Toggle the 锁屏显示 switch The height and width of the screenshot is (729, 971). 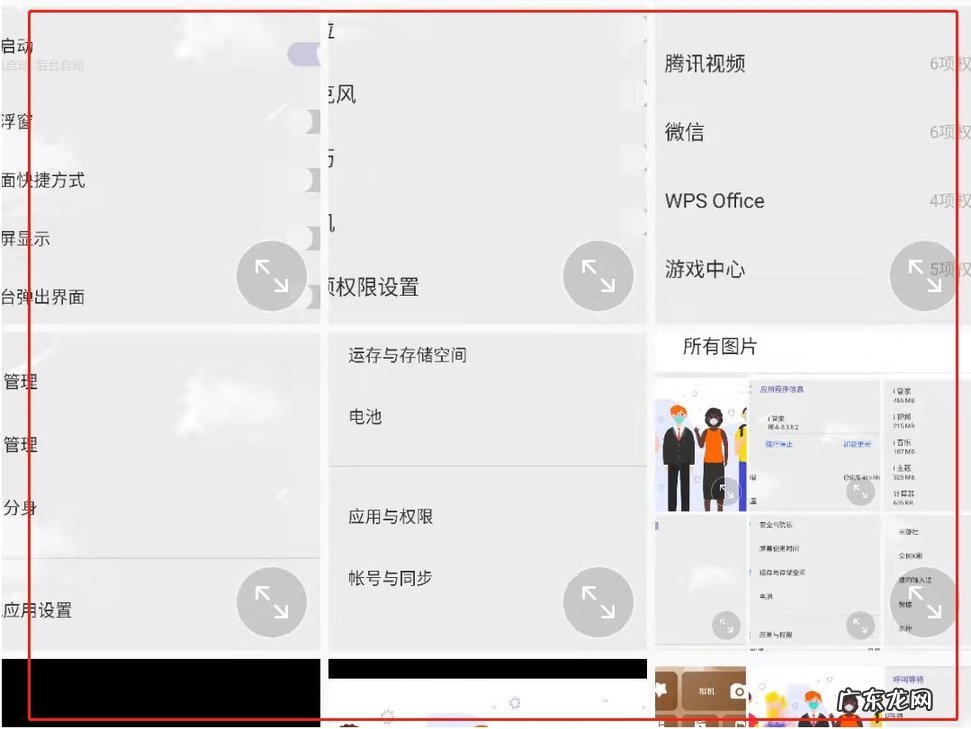[x=310, y=238]
